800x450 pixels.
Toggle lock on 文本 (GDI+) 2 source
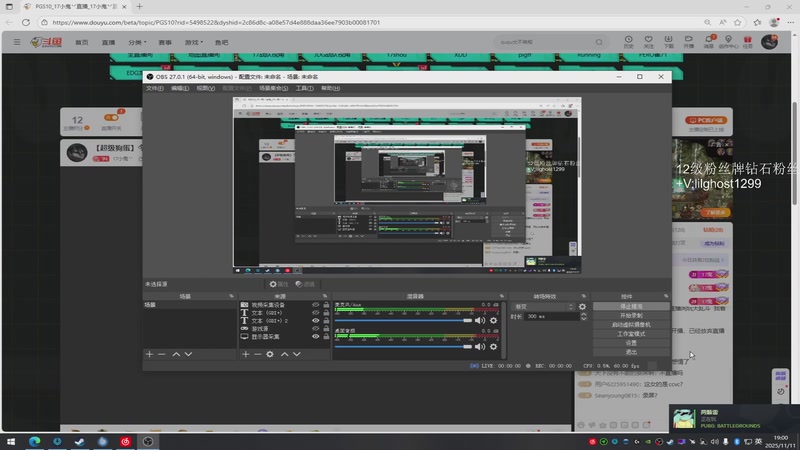[x=326, y=321]
